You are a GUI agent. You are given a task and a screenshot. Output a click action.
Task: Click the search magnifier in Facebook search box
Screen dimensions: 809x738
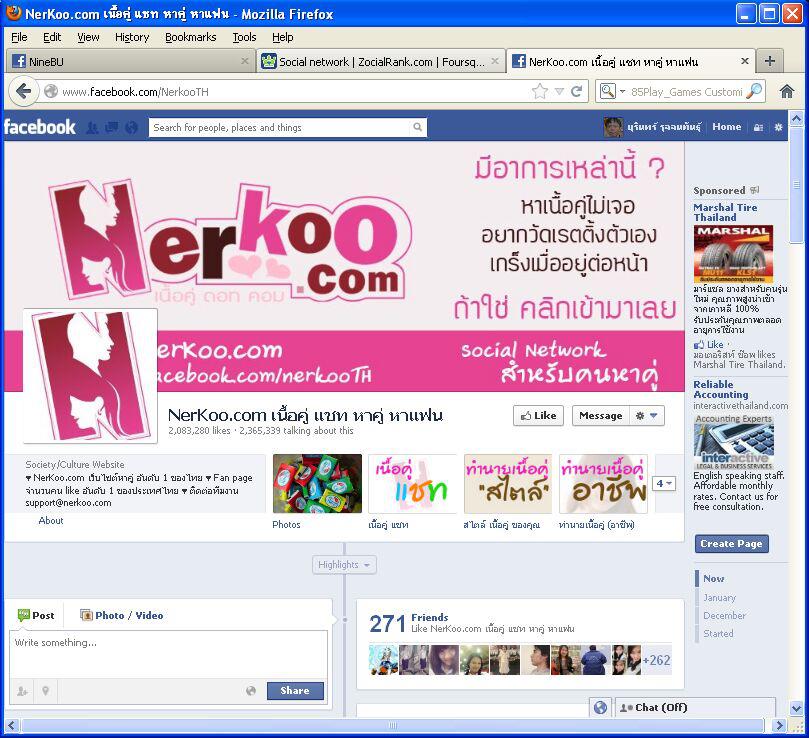417,127
